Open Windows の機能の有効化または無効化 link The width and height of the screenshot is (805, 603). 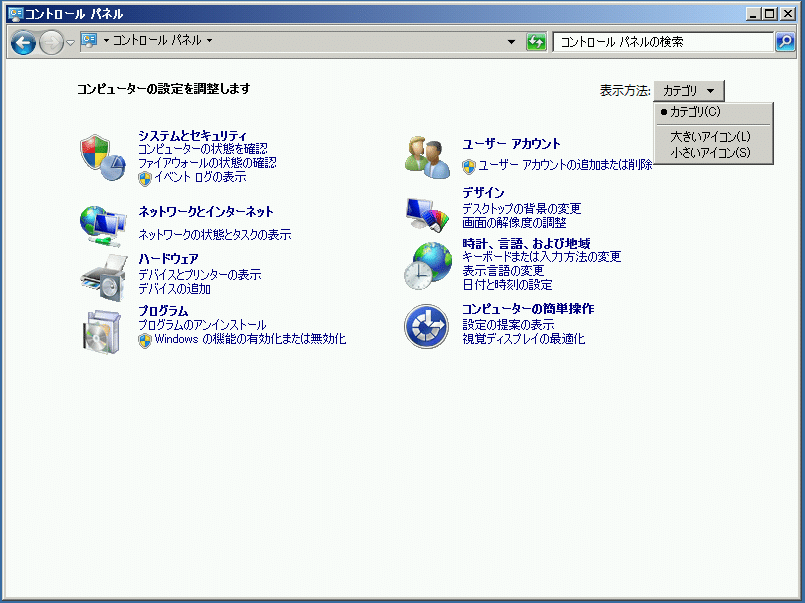[251, 339]
